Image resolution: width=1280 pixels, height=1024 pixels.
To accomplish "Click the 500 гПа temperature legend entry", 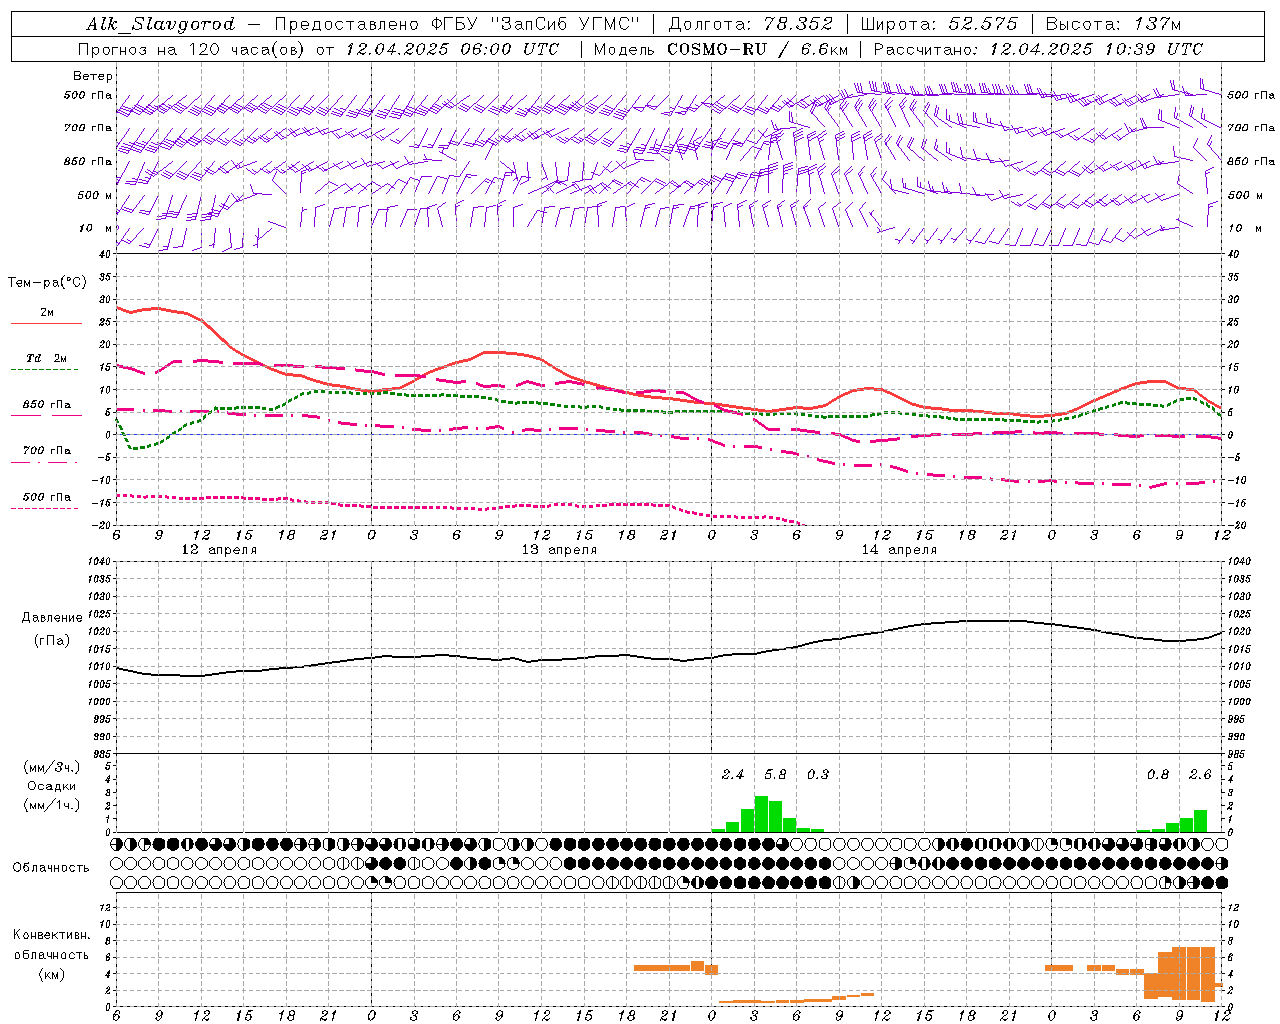I will [x=47, y=497].
